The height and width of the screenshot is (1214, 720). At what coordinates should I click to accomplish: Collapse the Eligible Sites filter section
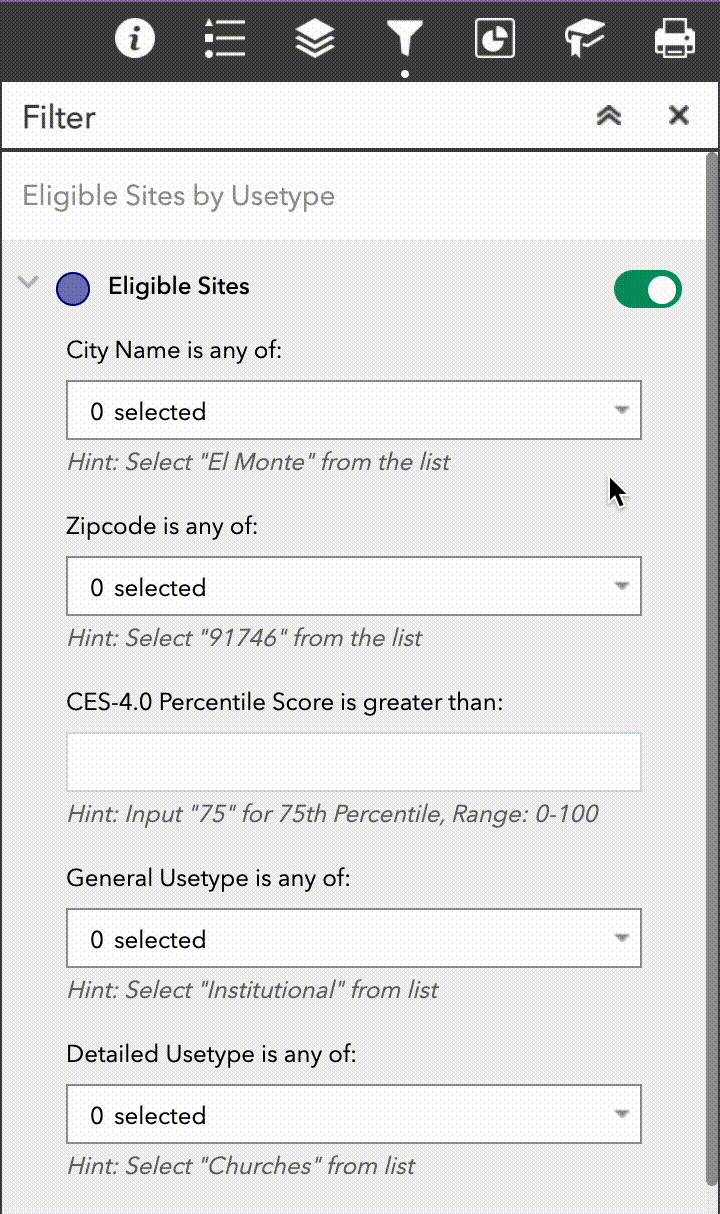pos(29,283)
